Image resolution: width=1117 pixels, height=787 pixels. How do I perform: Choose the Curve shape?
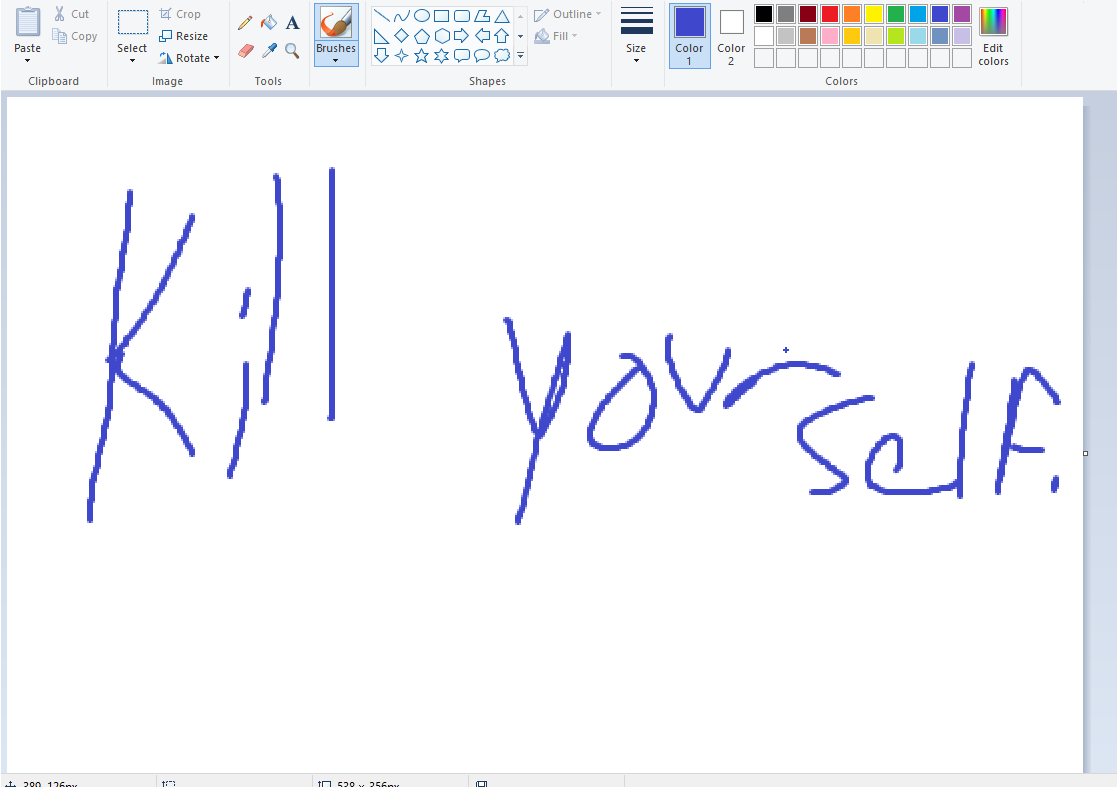pyautogui.click(x=401, y=16)
